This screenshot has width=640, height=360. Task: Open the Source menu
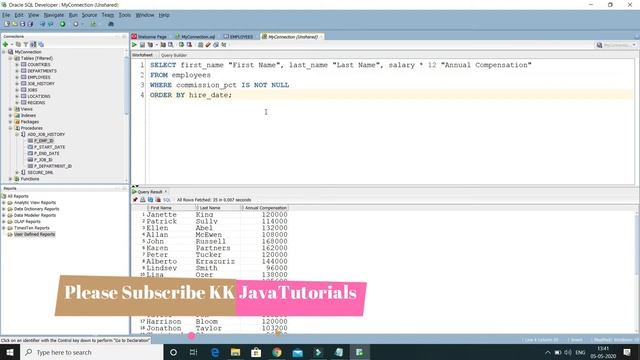pyautogui.click(x=89, y=15)
